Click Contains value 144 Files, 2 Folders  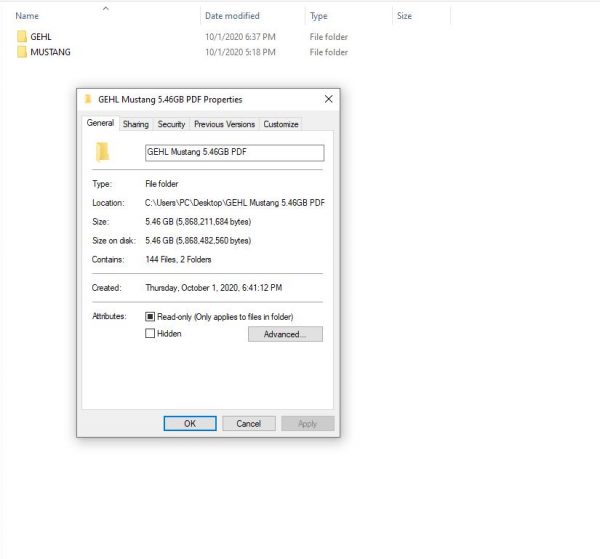click(x=178, y=259)
